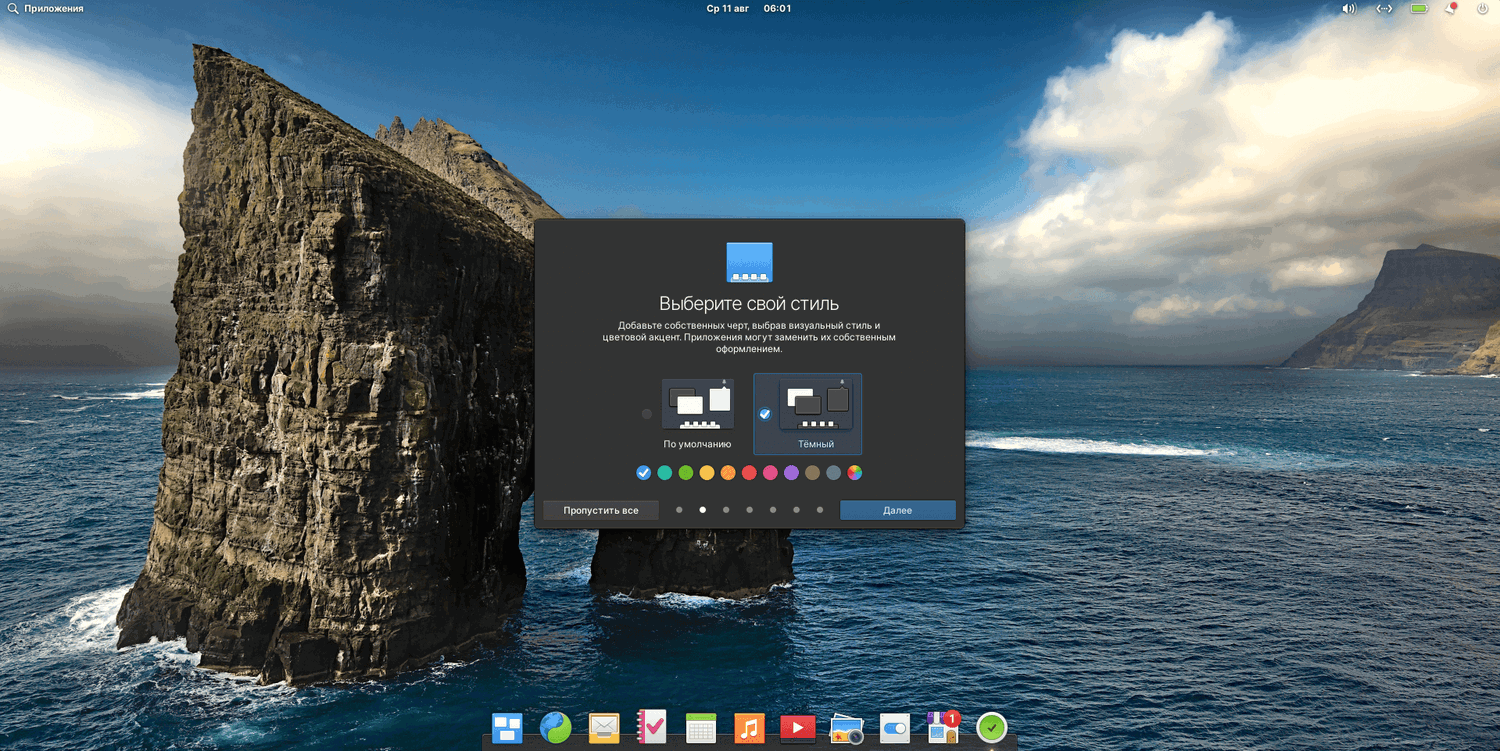1500x751 pixels.
Task: Go to the third onboarding page dot
Action: pyautogui.click(x=726, y=510)
